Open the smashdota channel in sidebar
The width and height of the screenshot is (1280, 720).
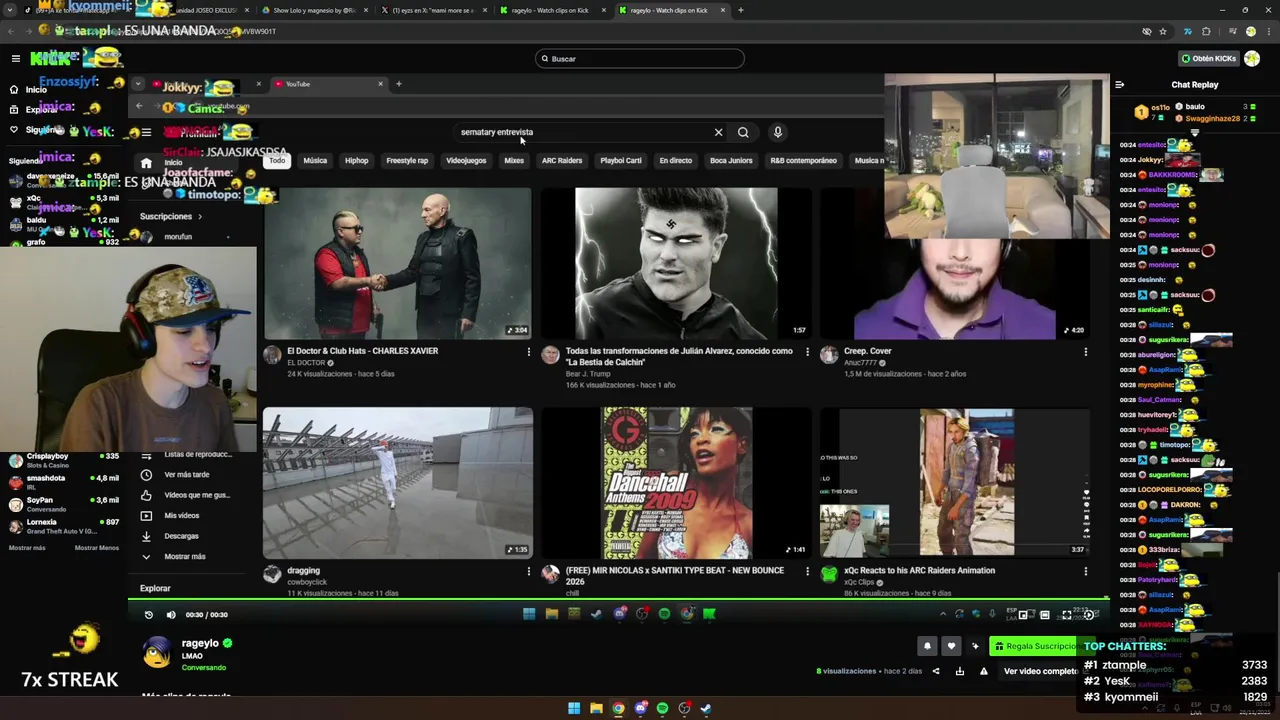(x=62, y=482)
